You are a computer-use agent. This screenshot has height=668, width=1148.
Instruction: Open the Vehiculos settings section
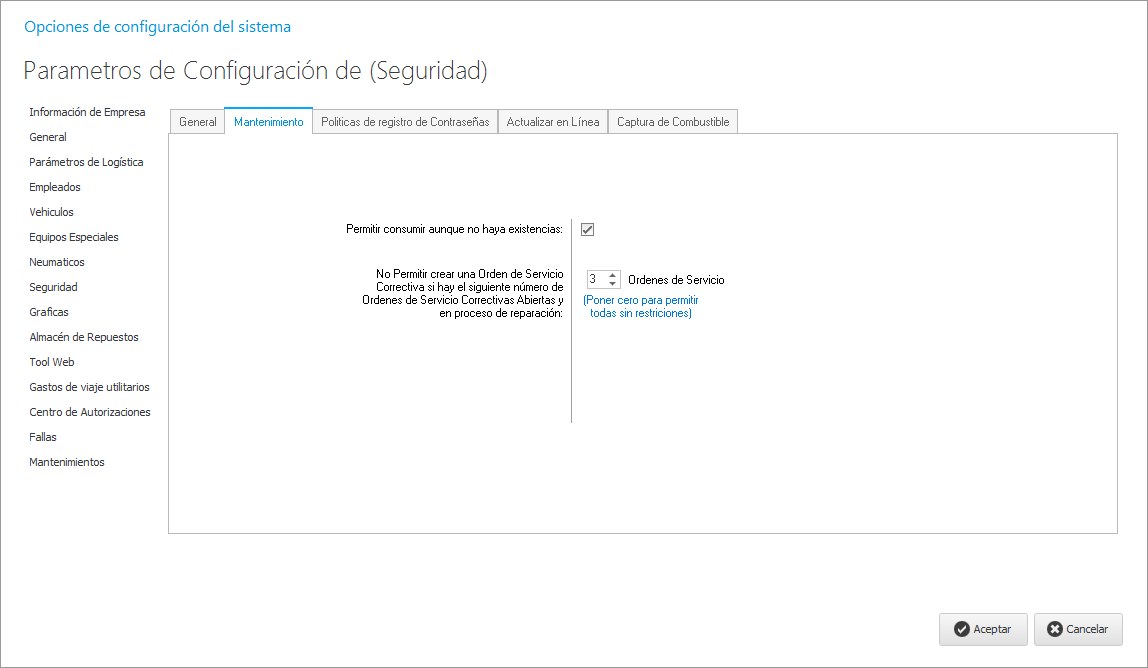coord(51,212)
